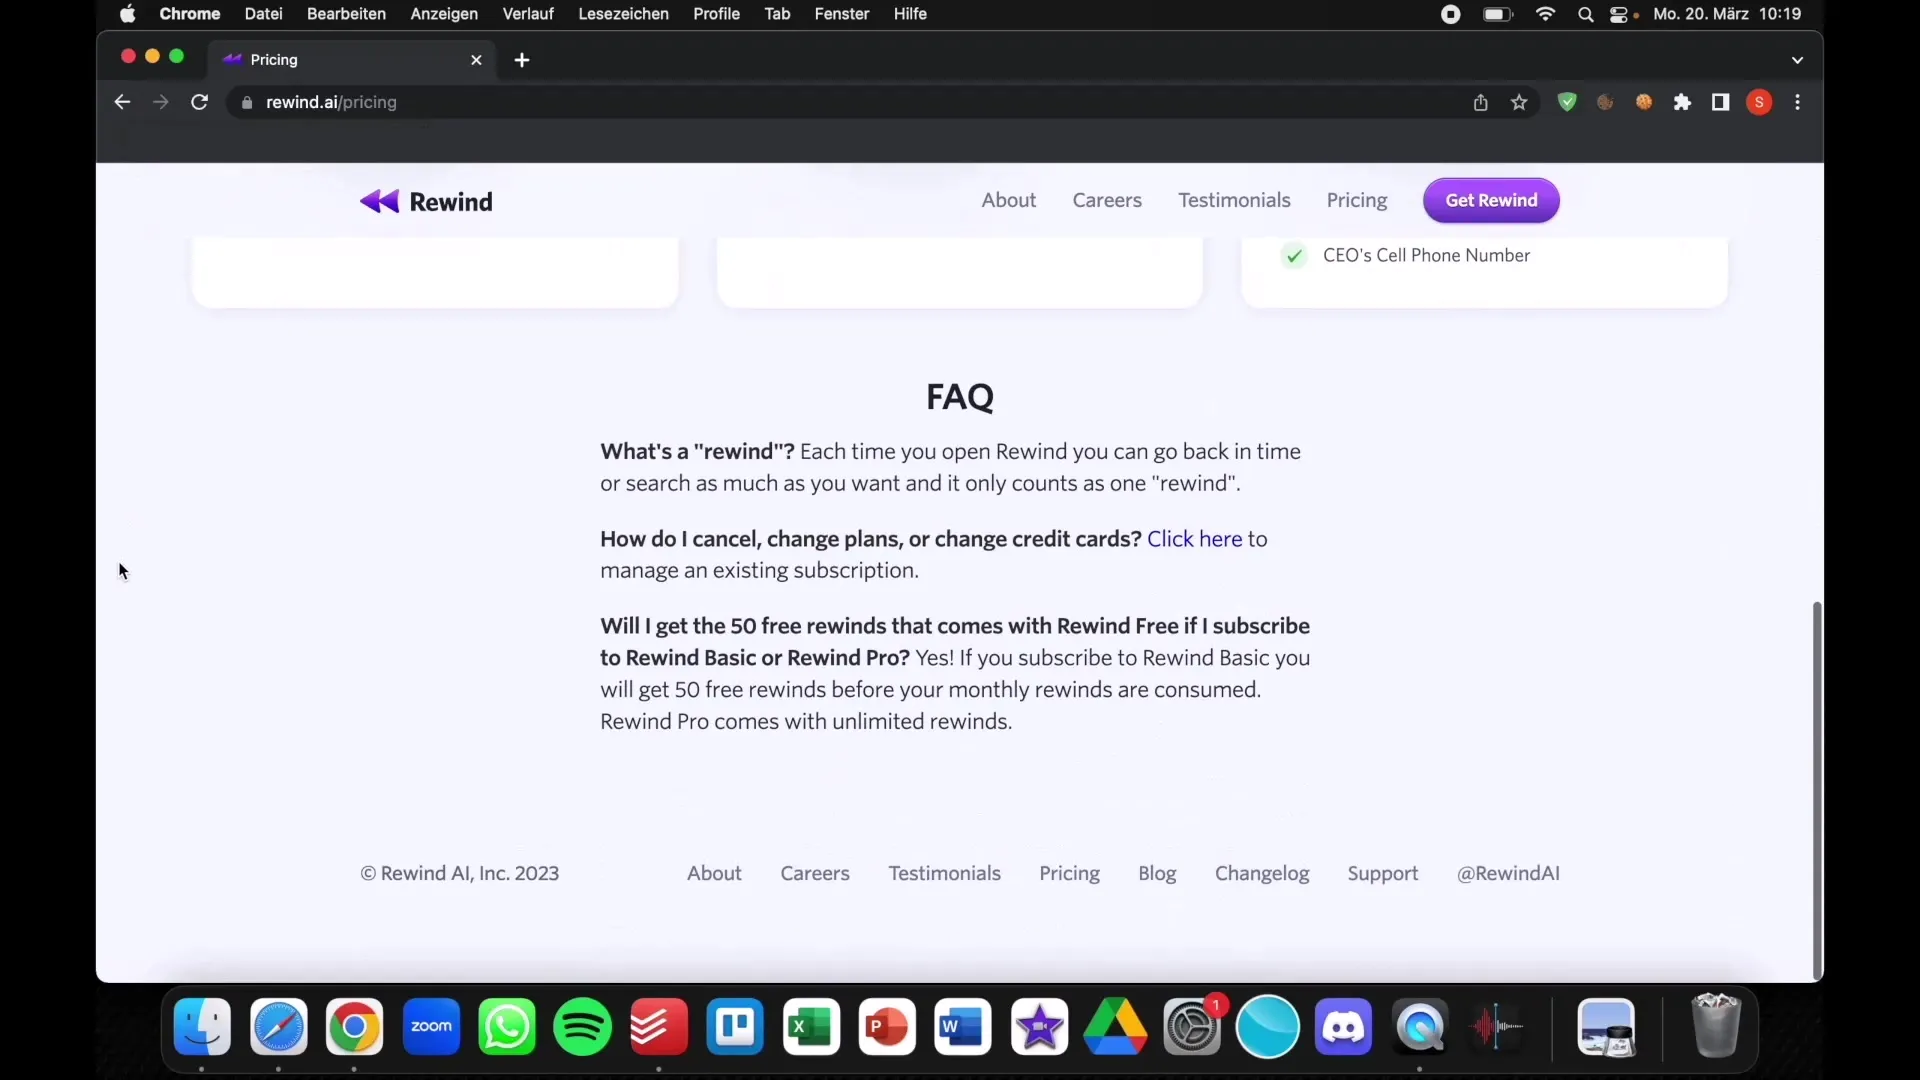Launch Discord from the dock
This screenshot has width=1920, height=1080.
pyautogui.click(x=1342, y=1026)
